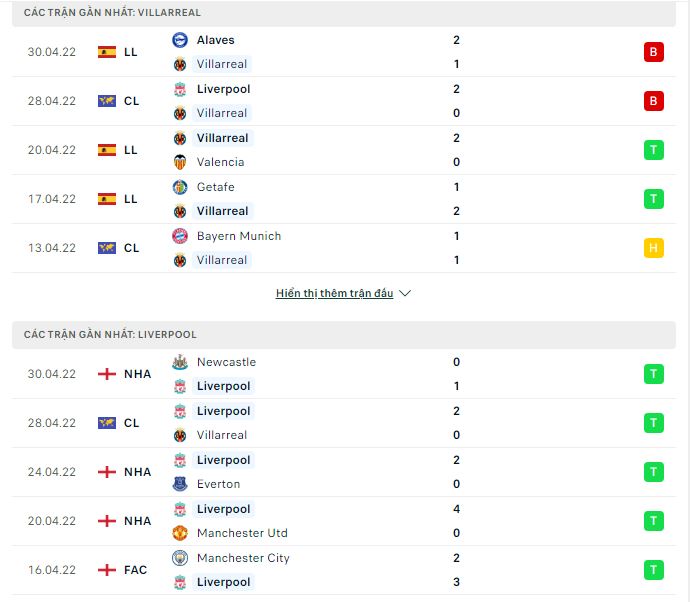Open the Alaves team name link
690x602 pixels.
tap(216, 40)
